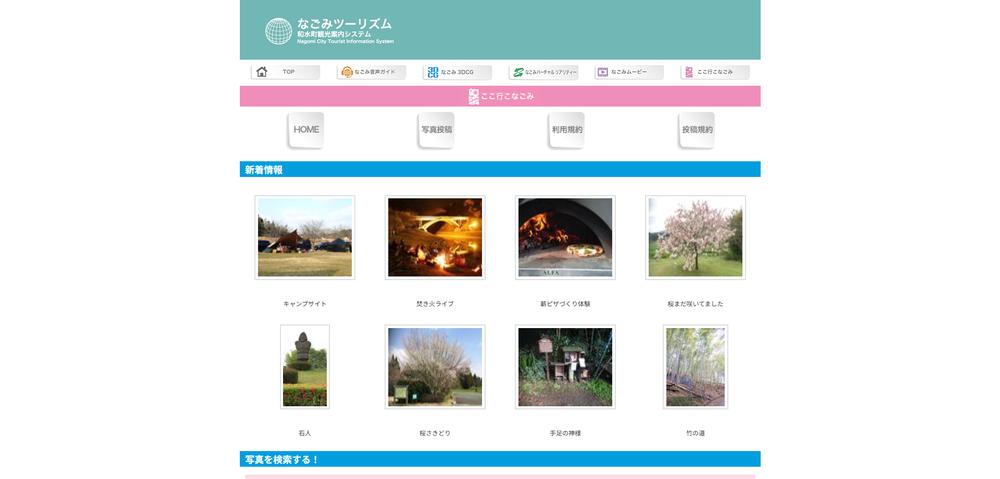Click the purple movie play icon
The width and height of the screenshot is (1000, 479).
point(602,72)
